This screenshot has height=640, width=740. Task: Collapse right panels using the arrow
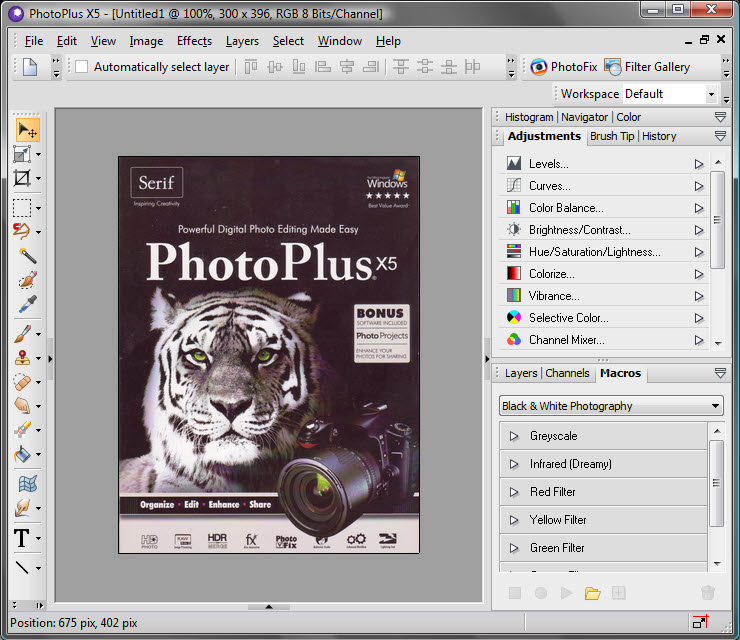tap(487, 359)
